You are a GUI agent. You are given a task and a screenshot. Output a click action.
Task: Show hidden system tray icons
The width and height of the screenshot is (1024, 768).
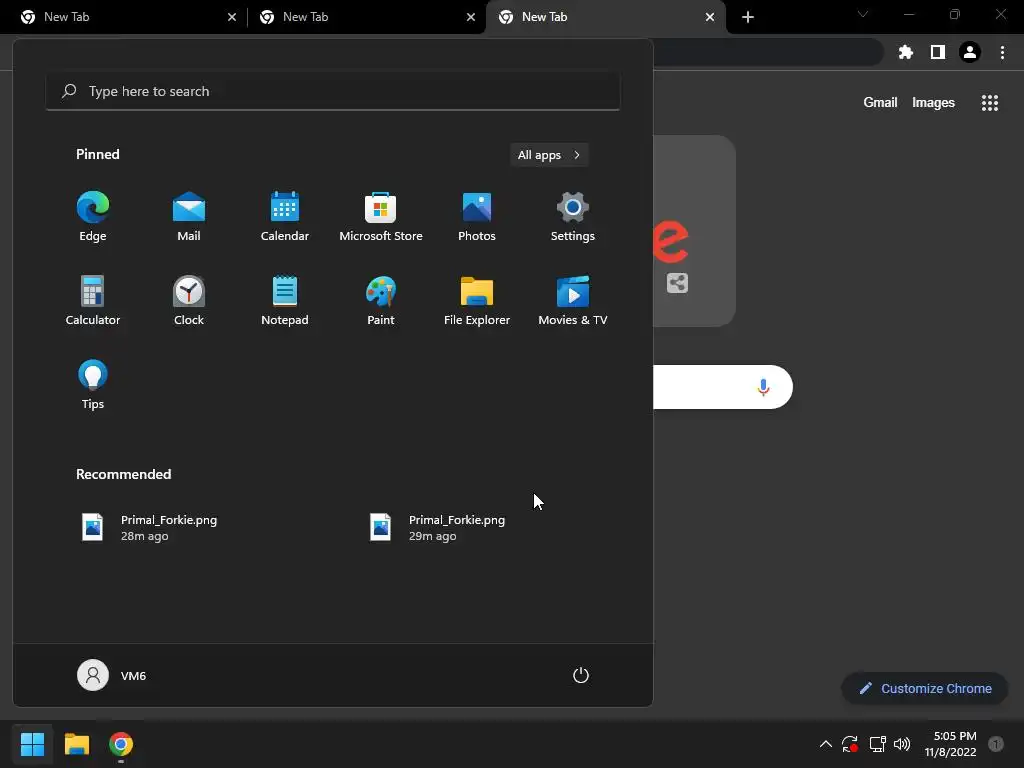click(825, 744)
